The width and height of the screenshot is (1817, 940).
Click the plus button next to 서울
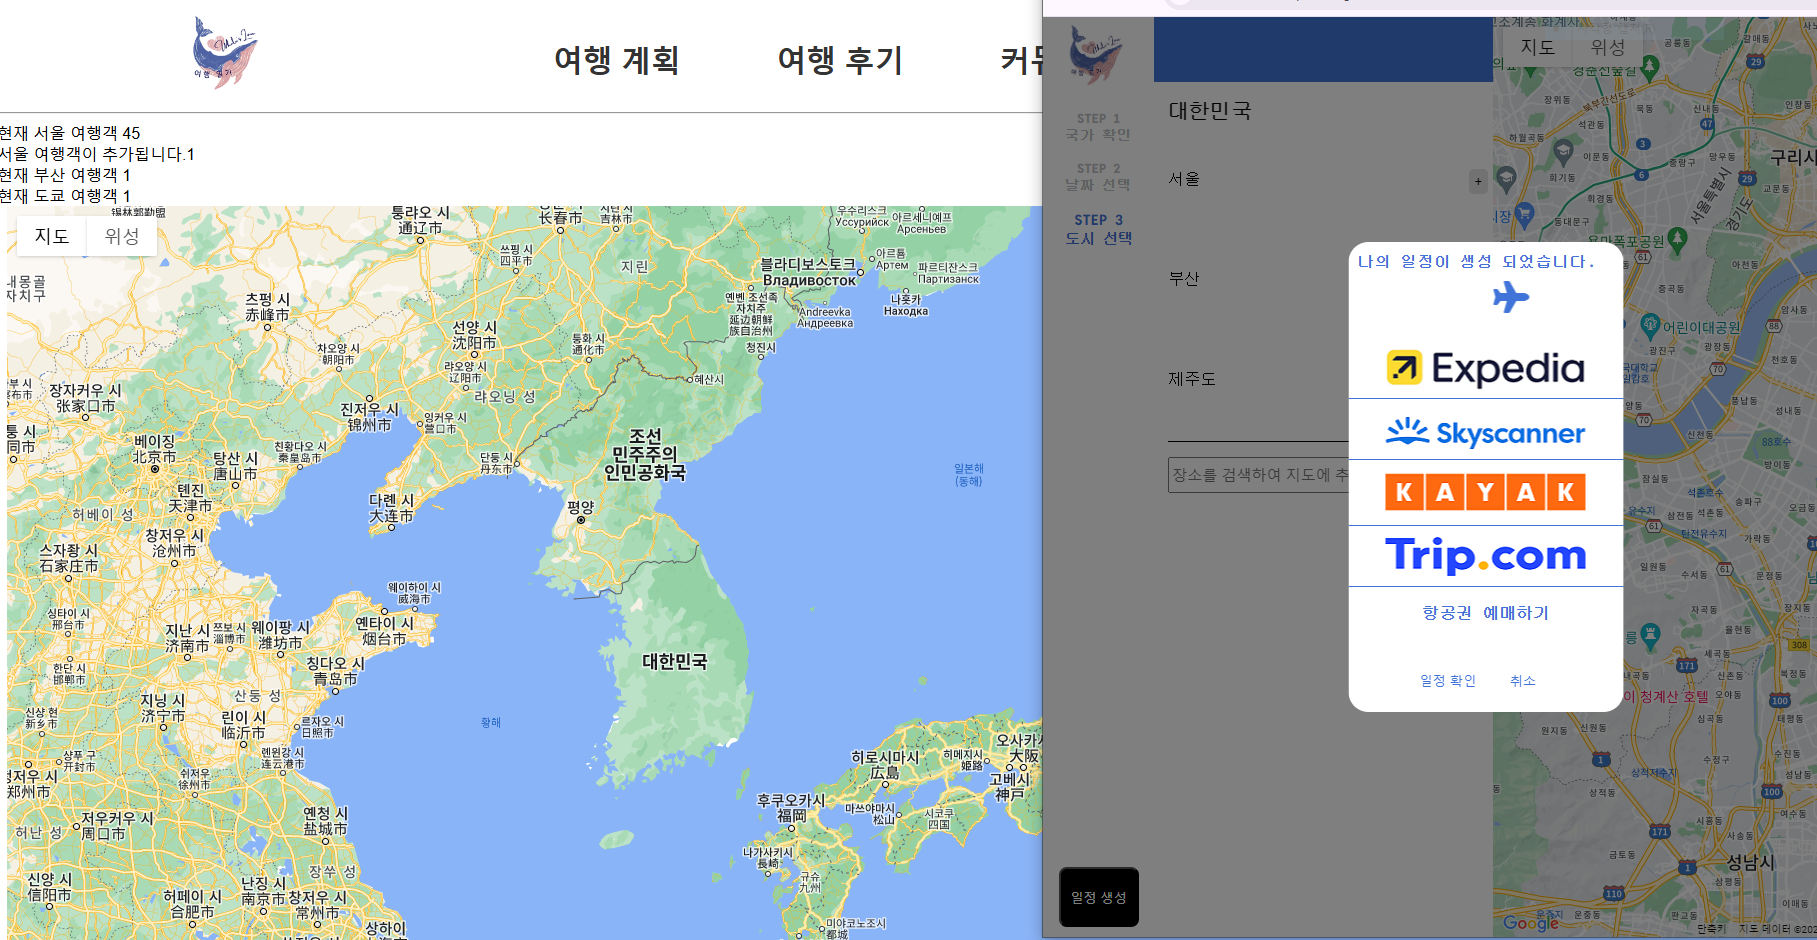tap(1478, 182)
